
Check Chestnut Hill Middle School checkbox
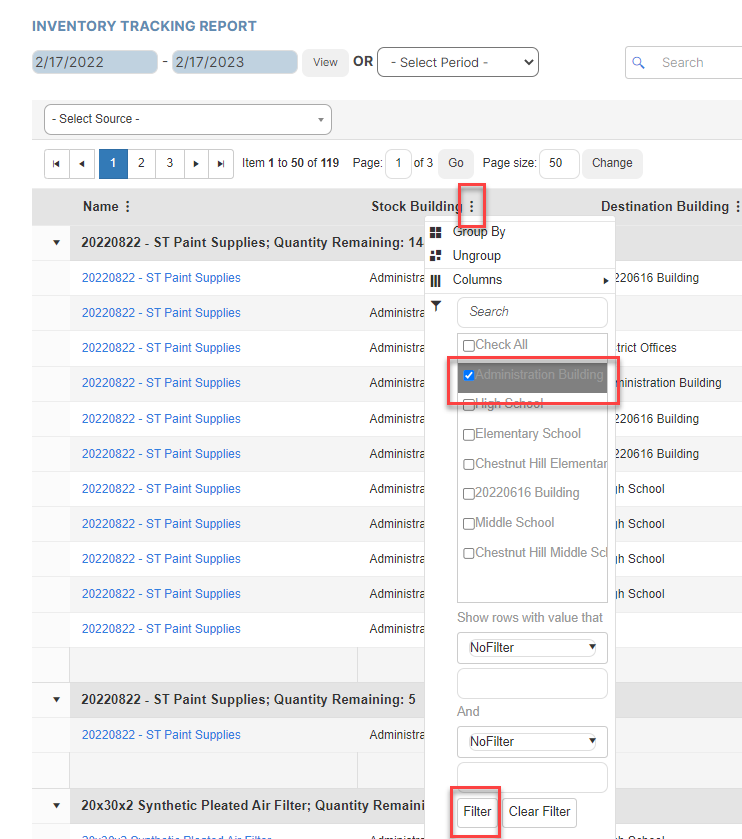[x=469, y=553]
